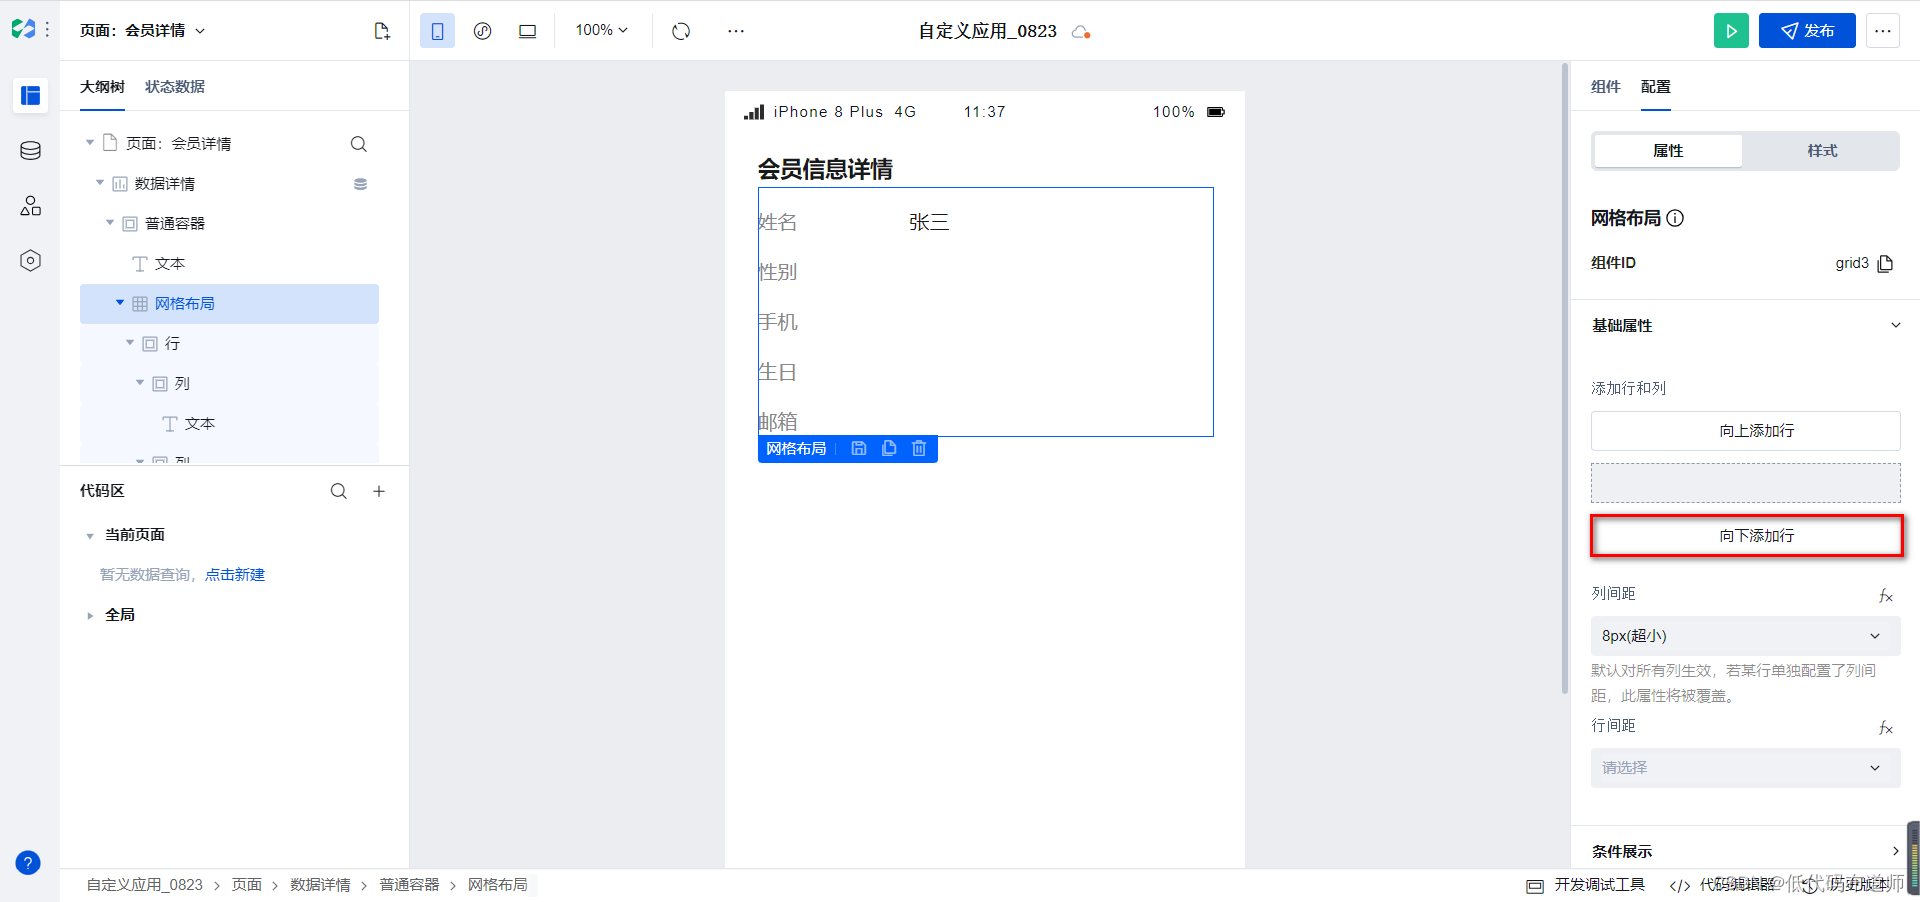This screenshot has width=1920, height=902.
Task: Copy the component ID grid3
Action: tap(1885, 264)
